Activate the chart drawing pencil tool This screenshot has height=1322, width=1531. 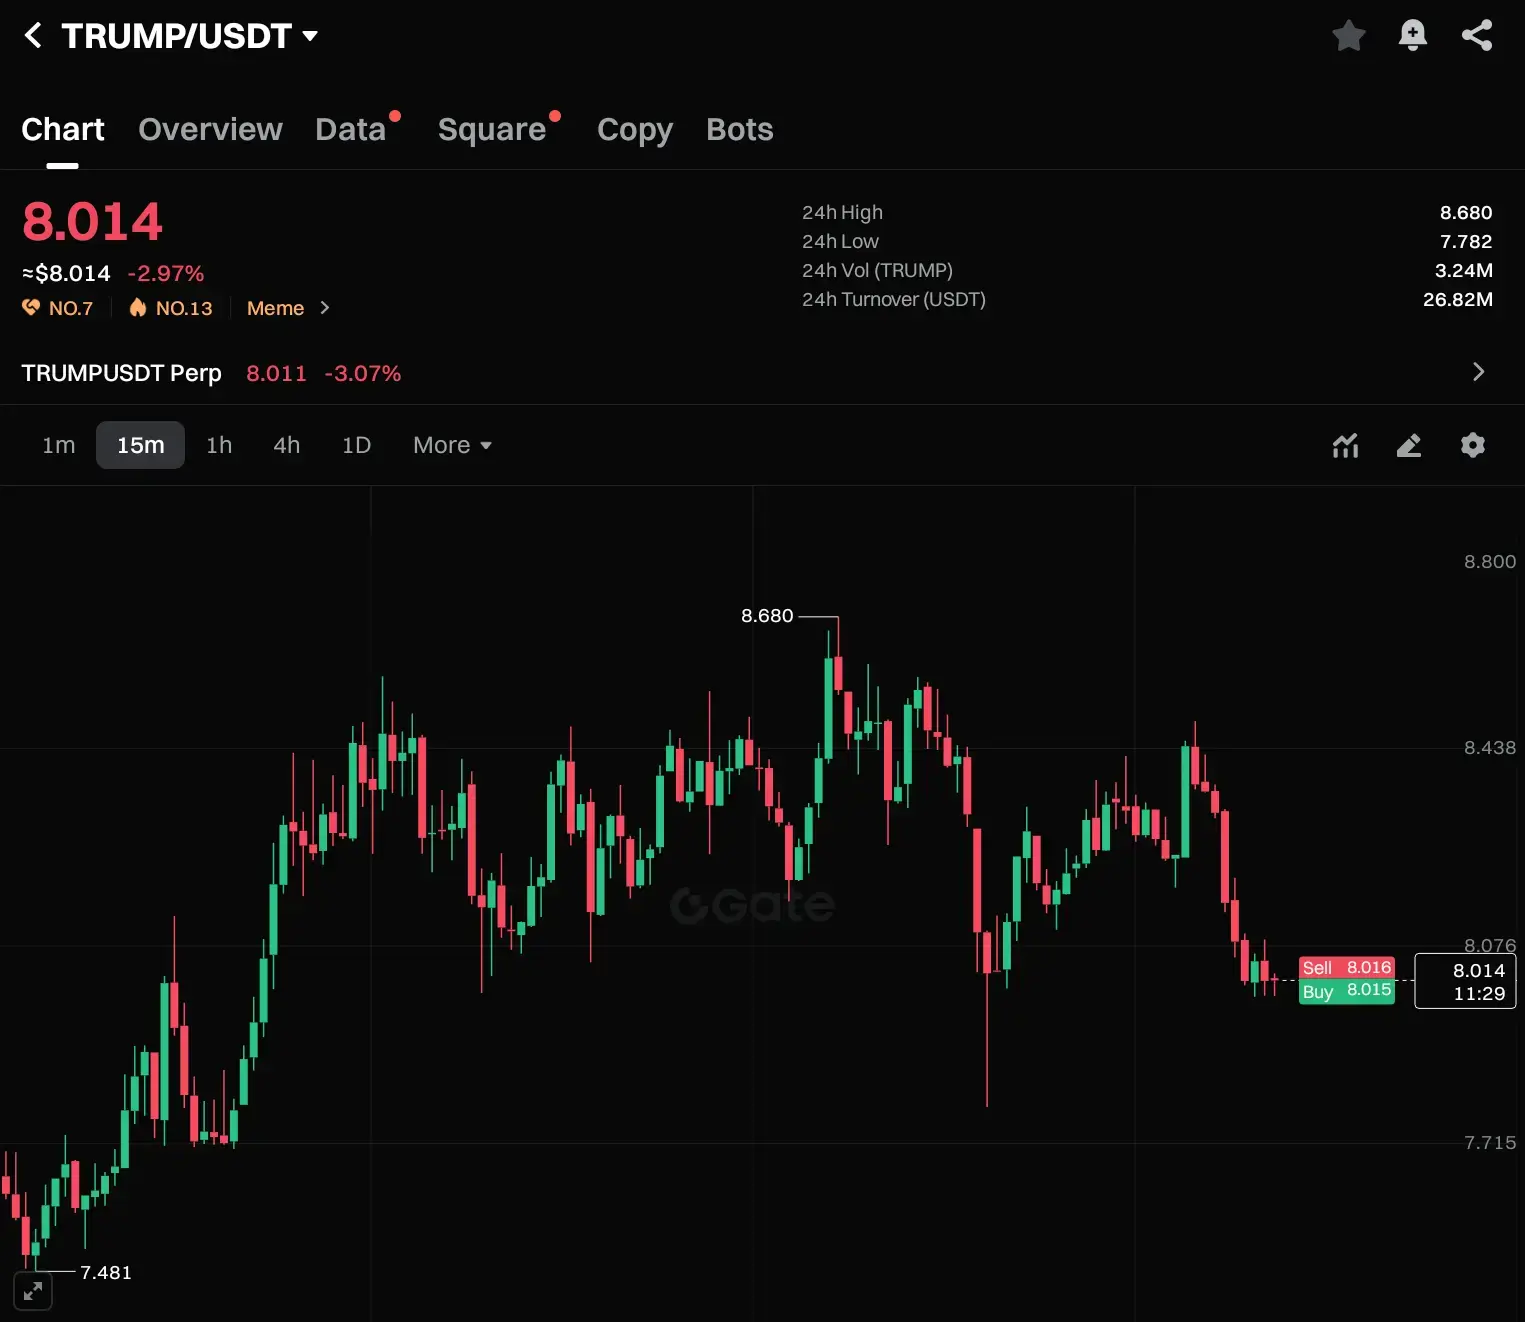pyautogui.click(x=1409, y=446)
